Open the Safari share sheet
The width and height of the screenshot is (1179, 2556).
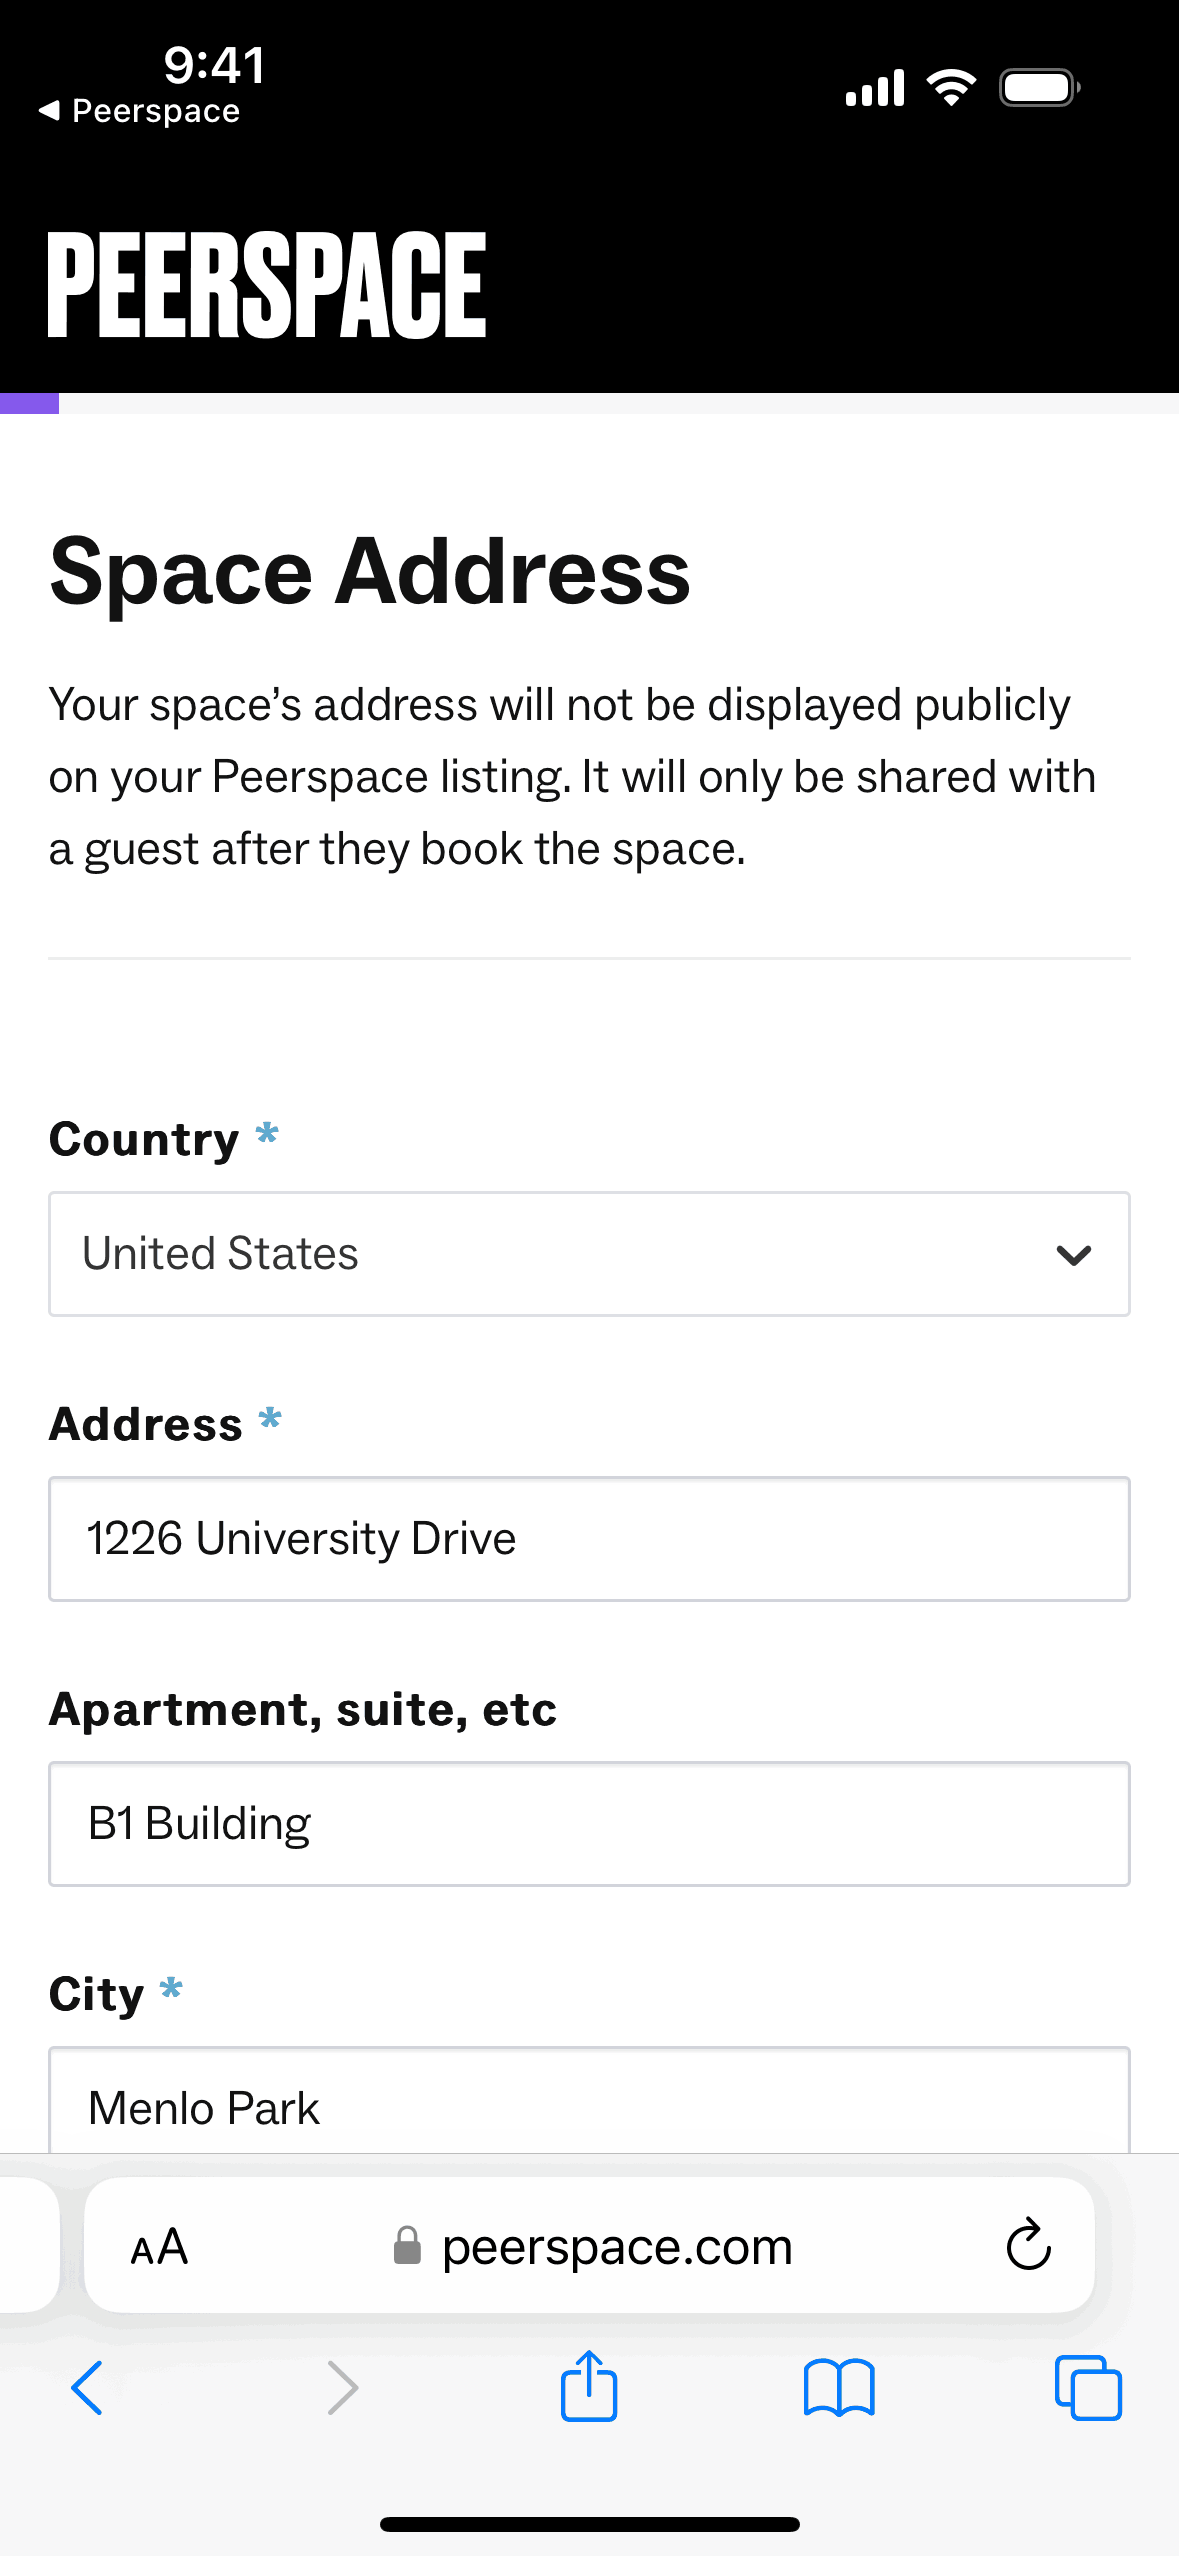[x=589, y=2386]
